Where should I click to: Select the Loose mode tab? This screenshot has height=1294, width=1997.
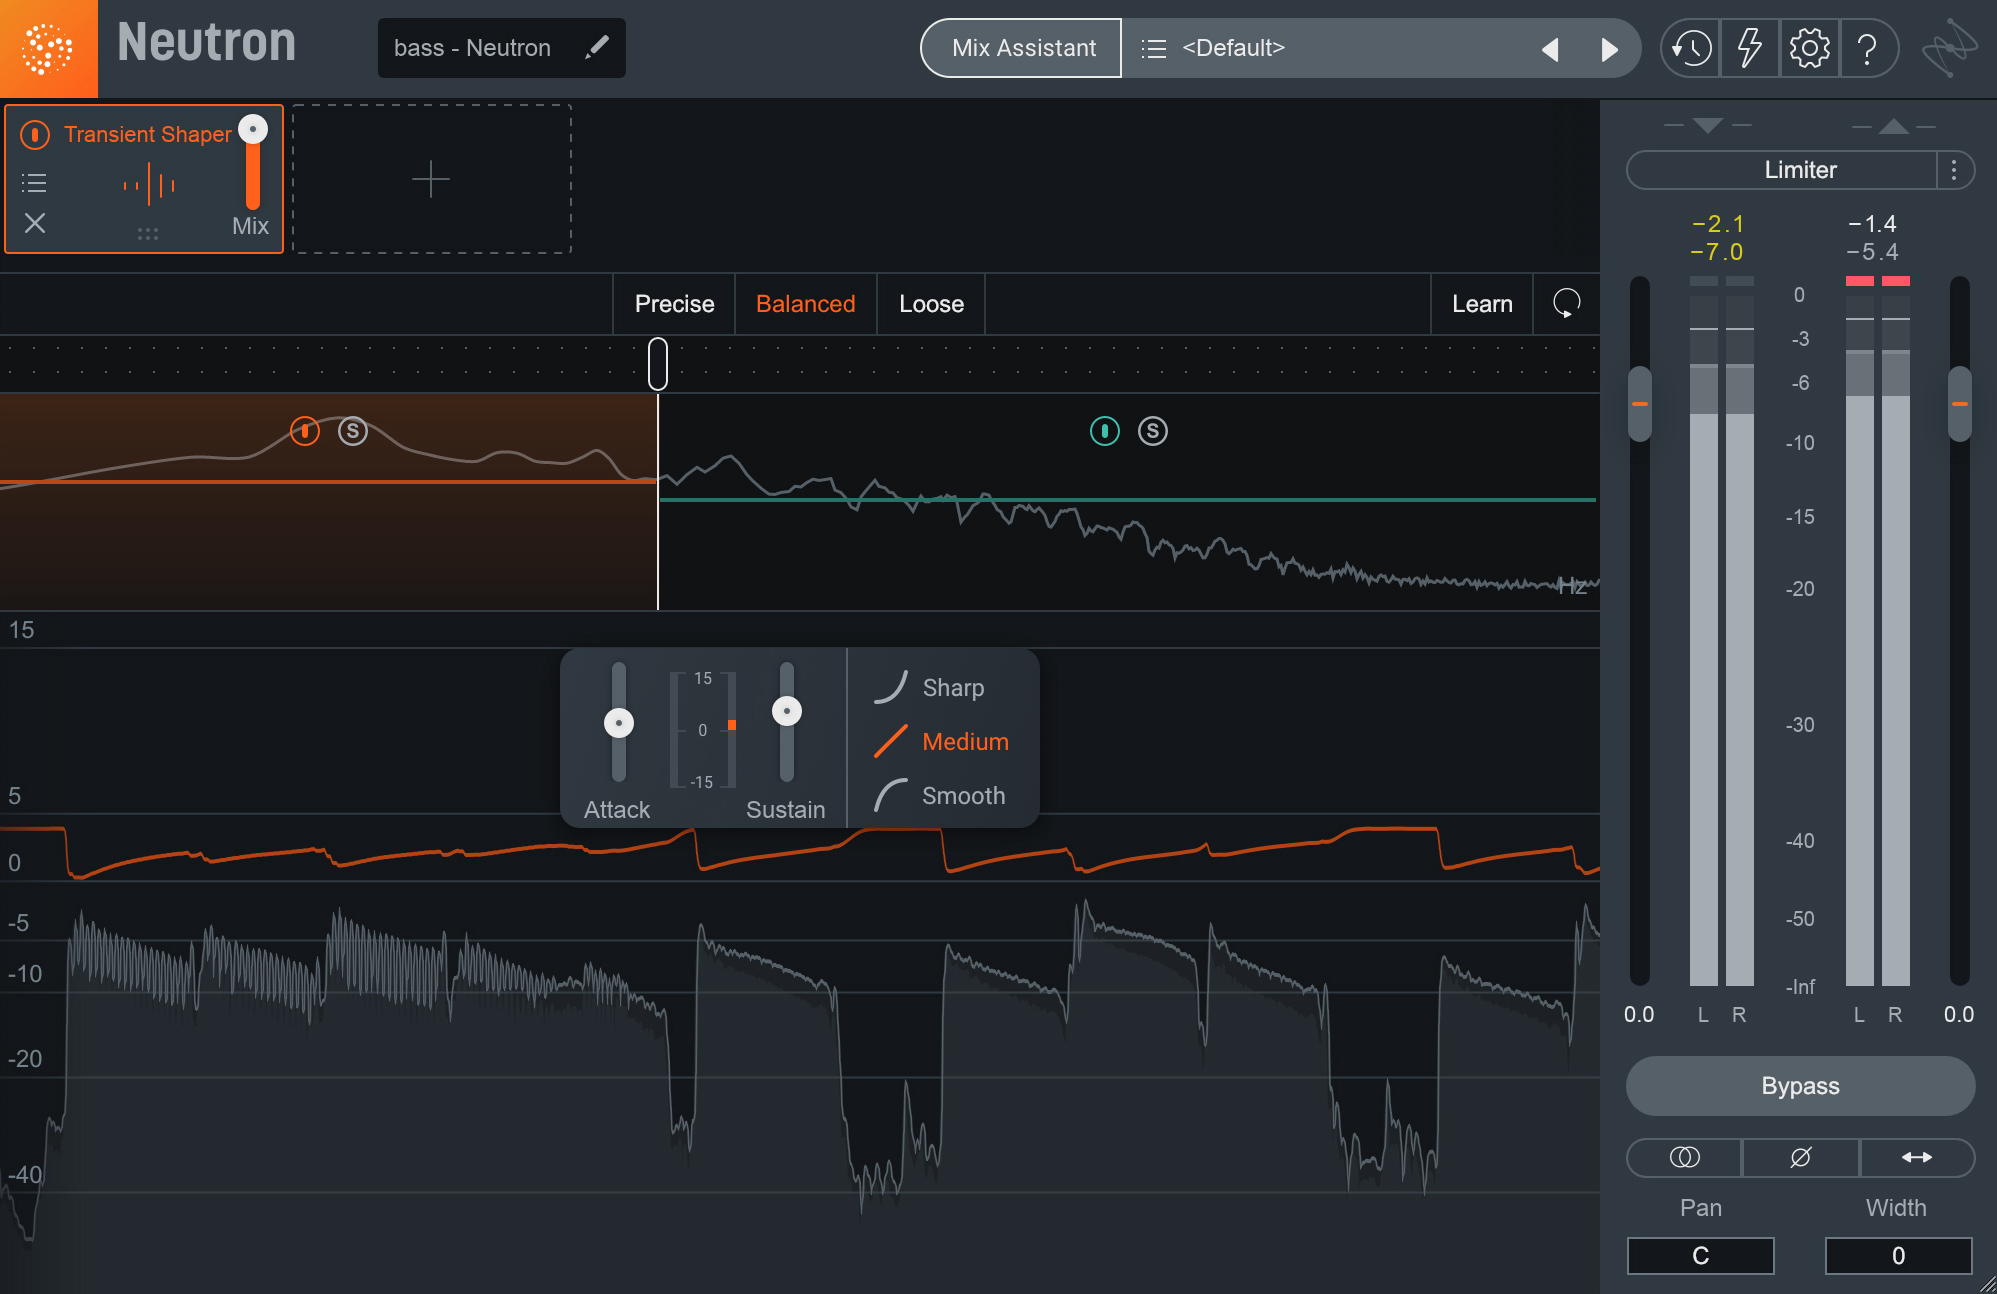pos(931,304)
